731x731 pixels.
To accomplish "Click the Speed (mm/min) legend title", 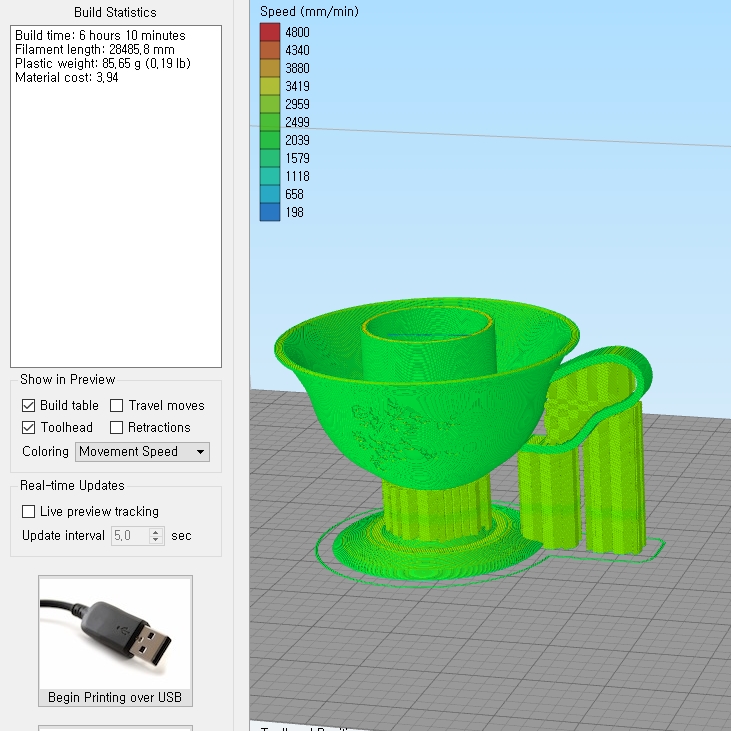I will (x=309, y=12).
